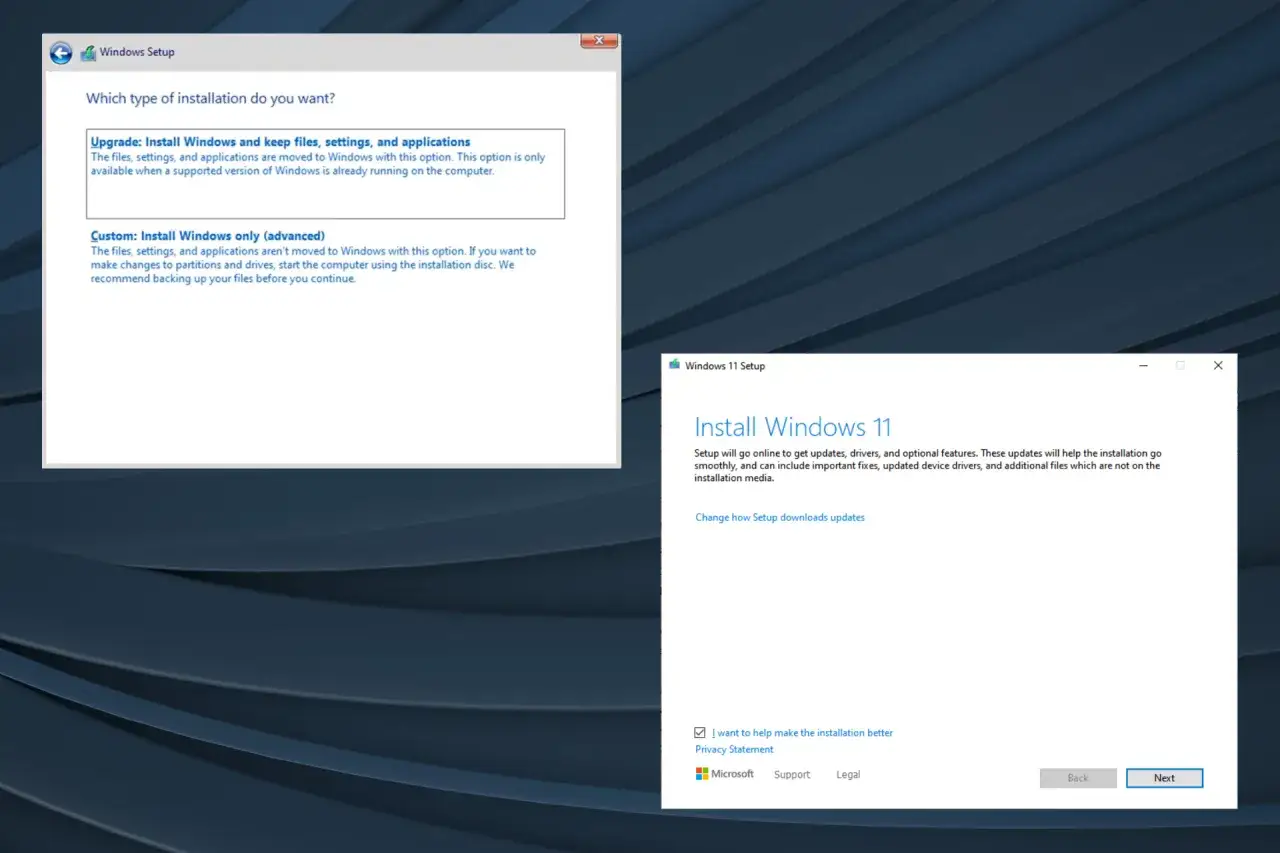The width and height of the screenshot is (1280, 853).
Task: Click the Windows Setup title bar icon
Action: [88, 53]
